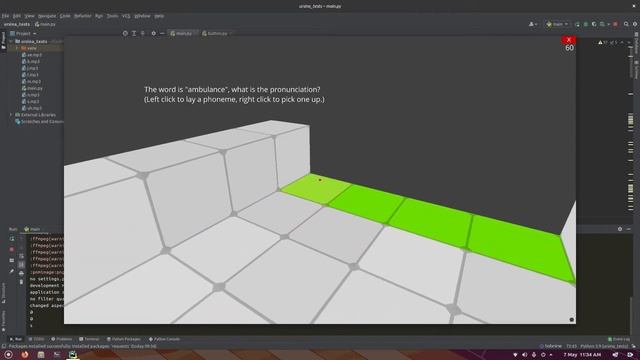
Task: Open the TODO tool window tab
Action: 36,339
